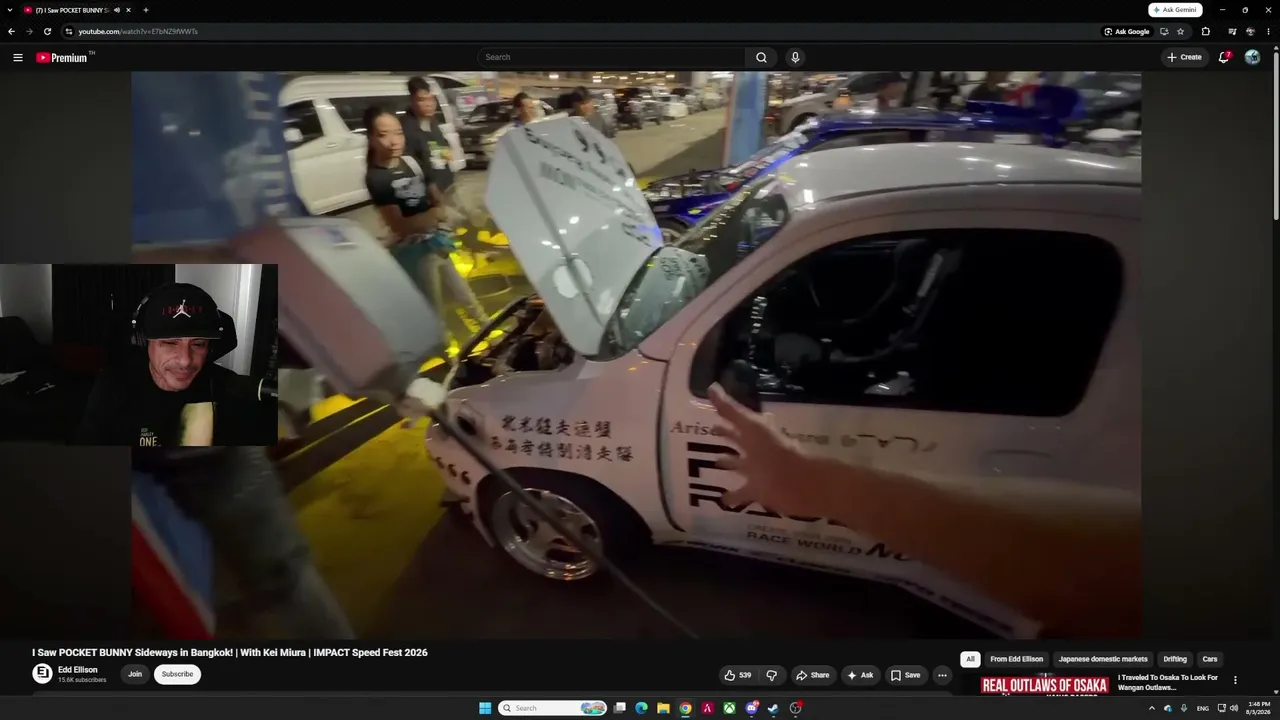Dislike the video with thumbs down
1280x720 pixels.
point(771,675)
